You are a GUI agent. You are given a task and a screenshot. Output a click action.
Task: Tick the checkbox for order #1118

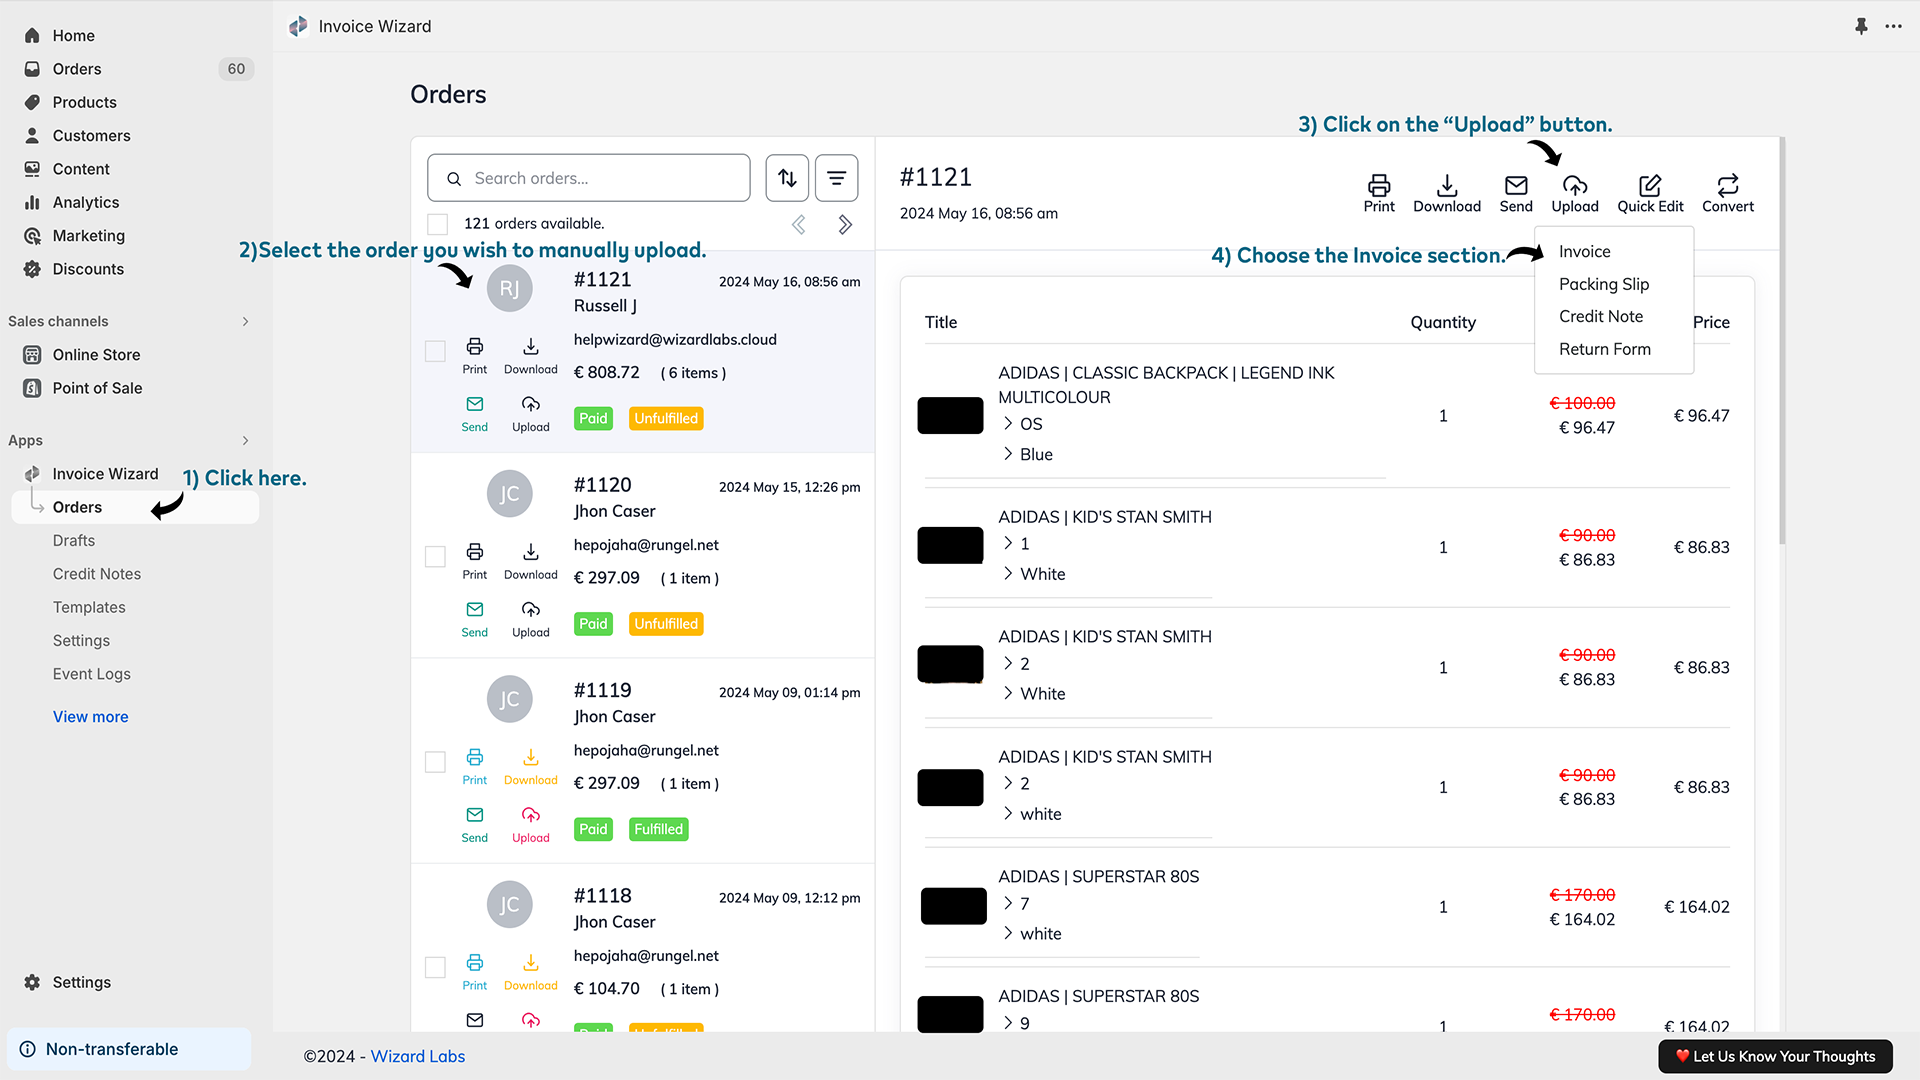[x=435, y=967]
